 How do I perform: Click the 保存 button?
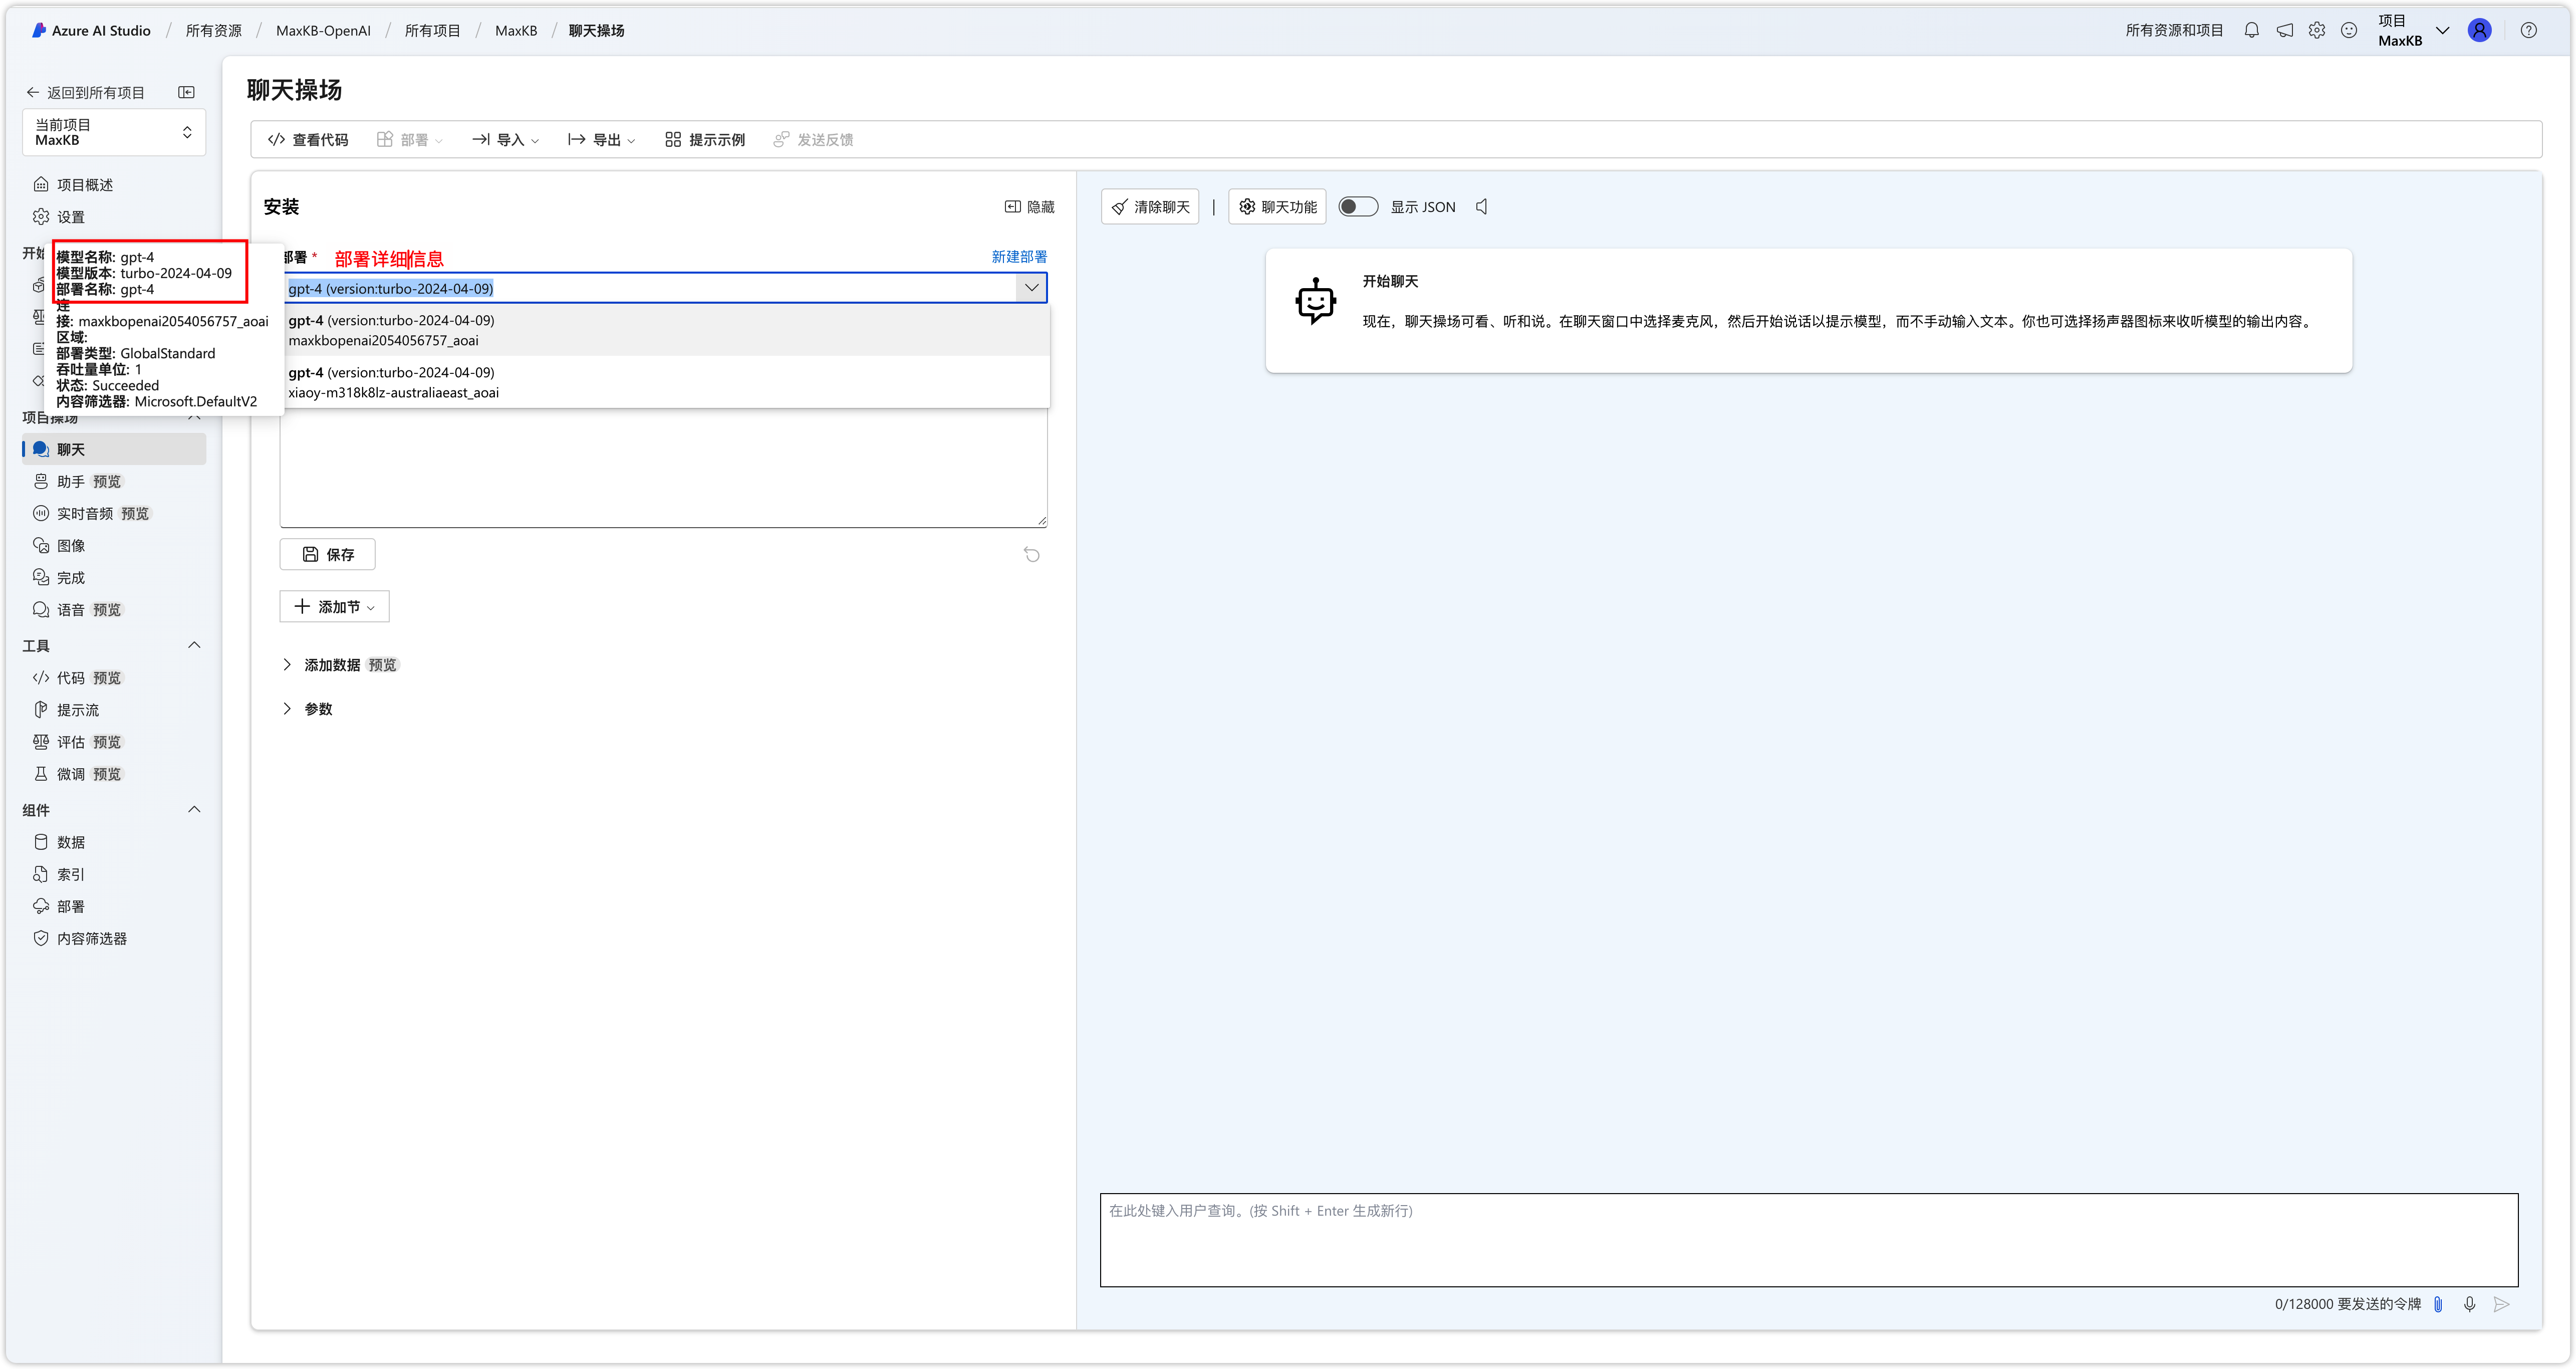(327, 554)
